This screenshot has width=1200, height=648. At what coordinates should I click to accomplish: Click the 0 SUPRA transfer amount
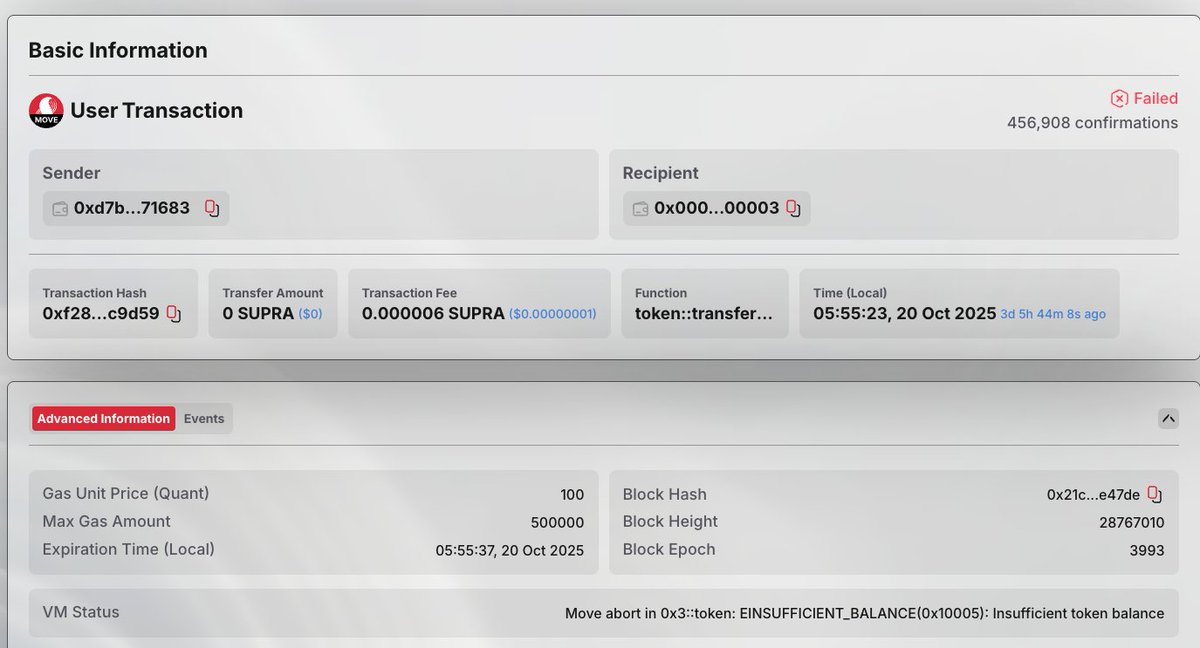pos(258,313)
